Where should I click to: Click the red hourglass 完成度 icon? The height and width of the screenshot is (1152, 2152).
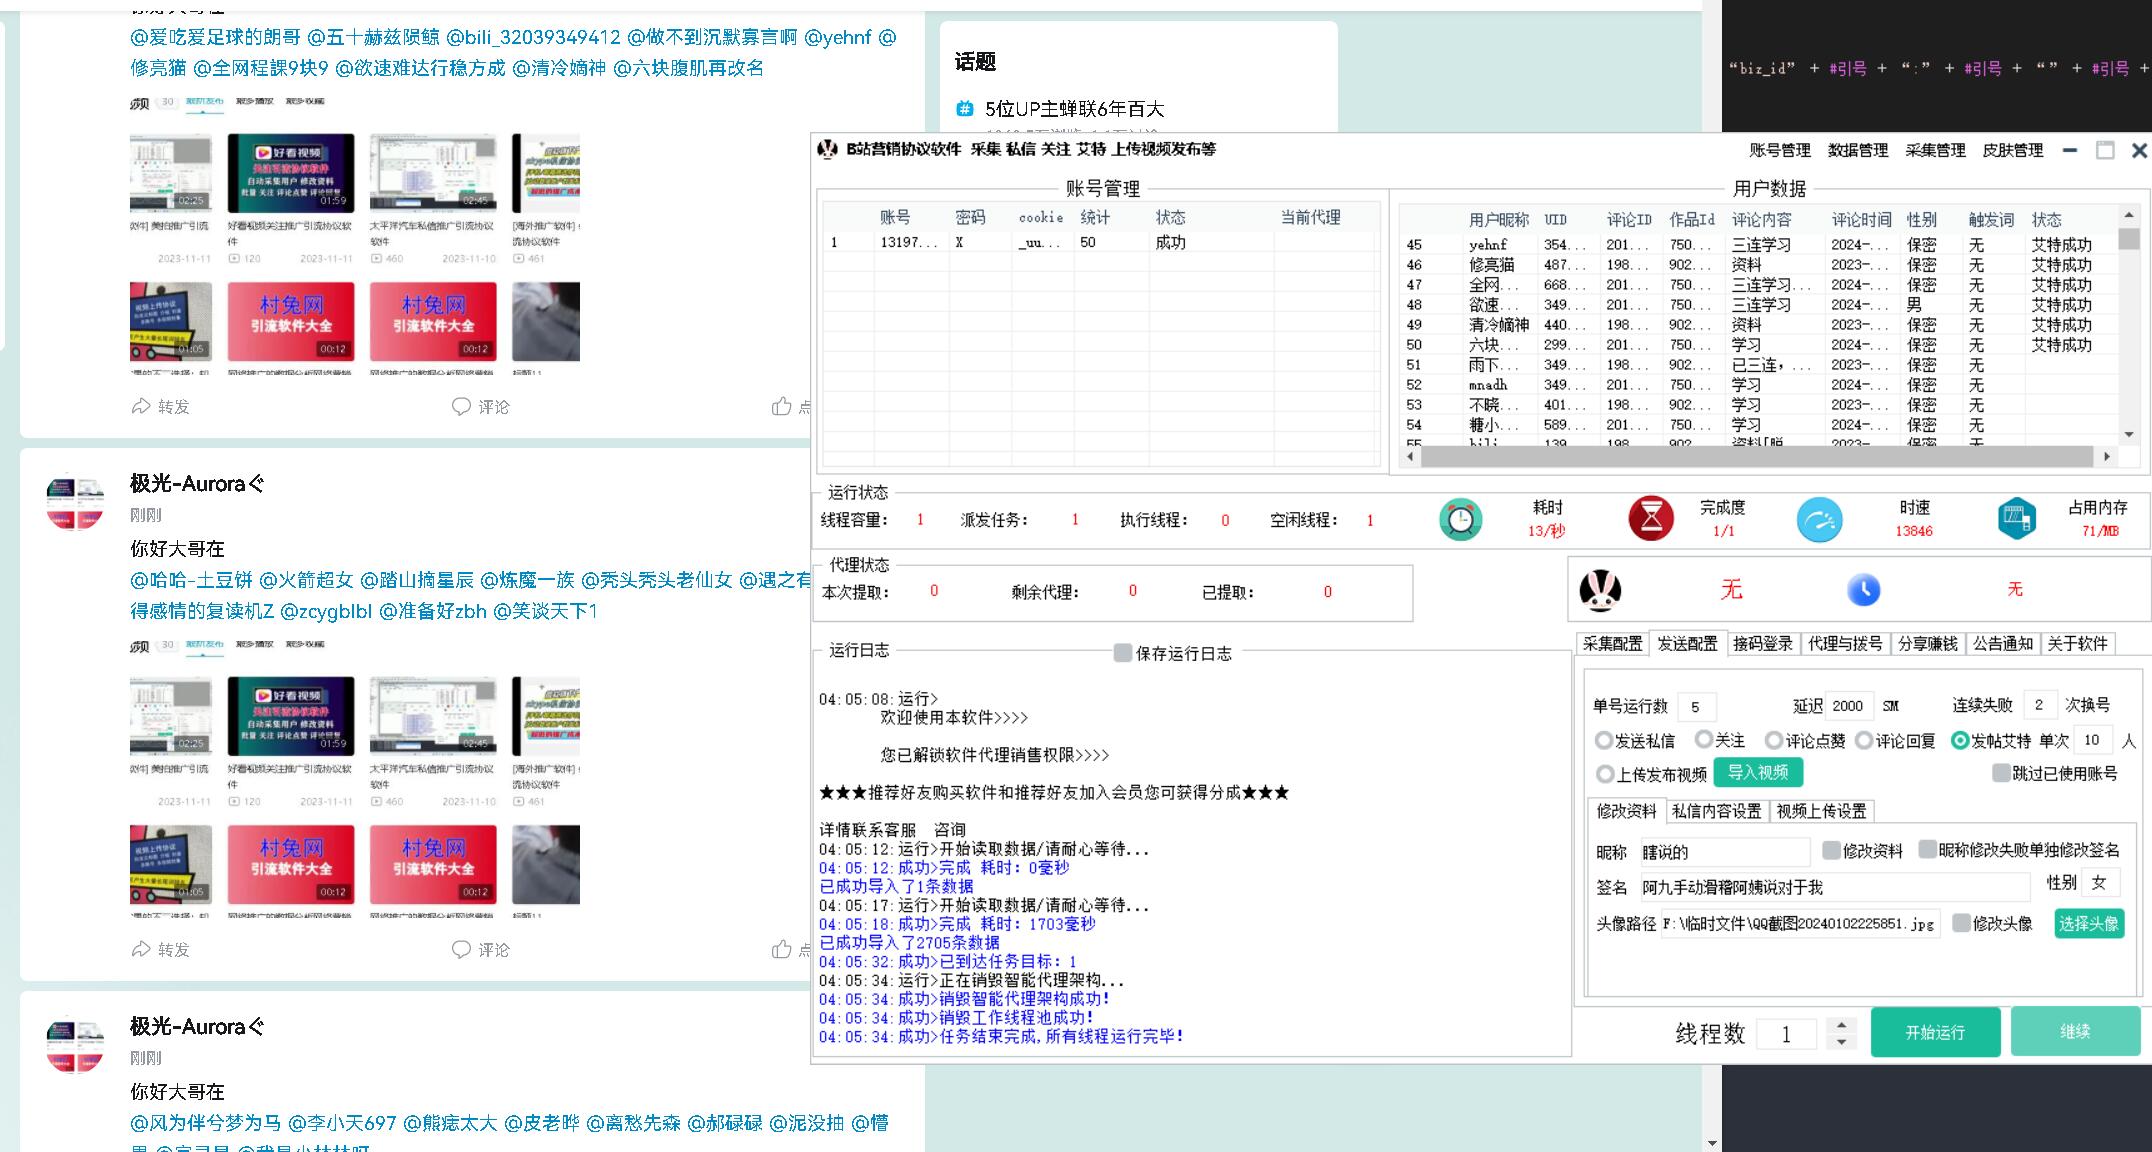pos(1650,519)
